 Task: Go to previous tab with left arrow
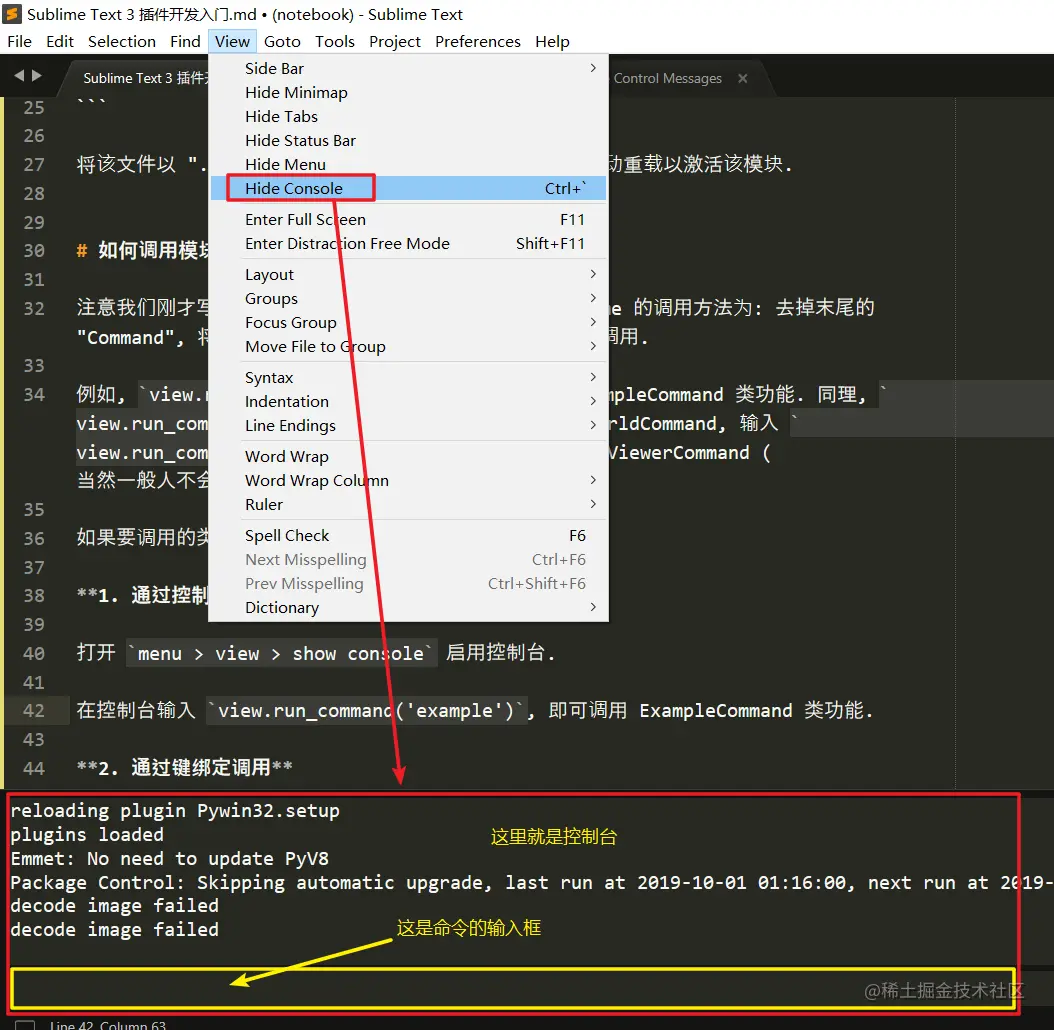click(x=19, y=76)
